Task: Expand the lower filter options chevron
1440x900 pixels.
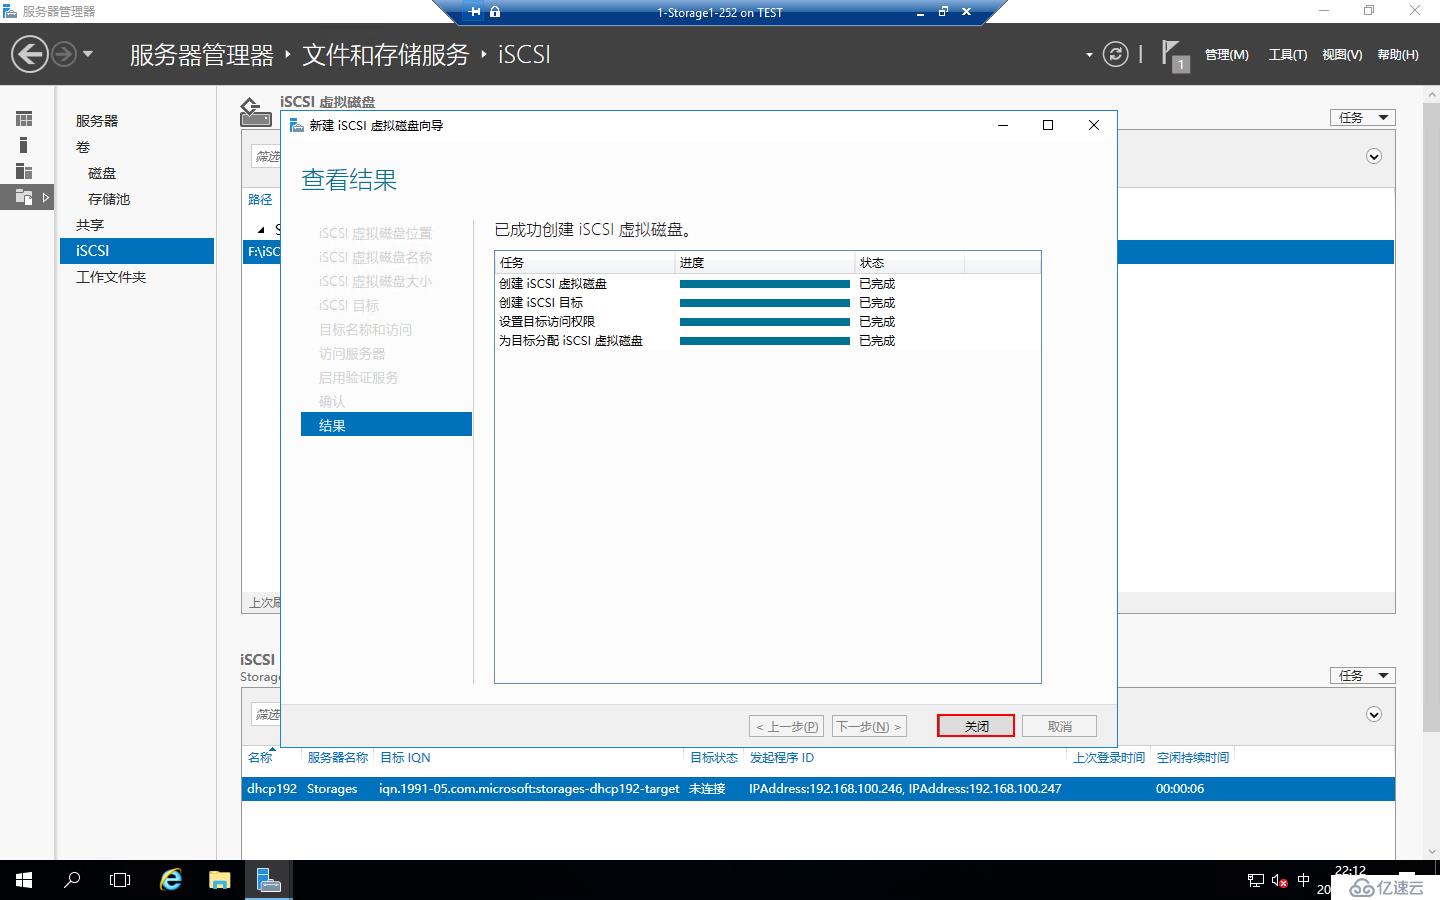Action: click(x=1374, y=714)
